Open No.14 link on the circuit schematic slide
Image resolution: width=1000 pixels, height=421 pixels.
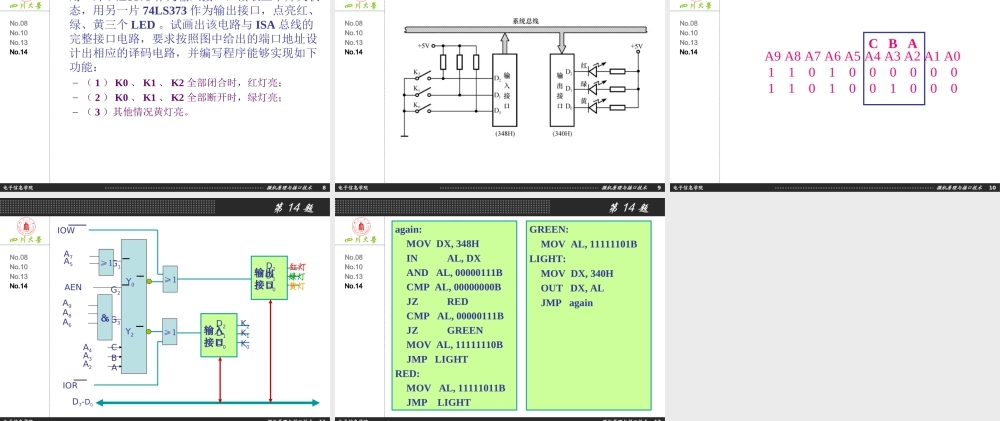[x=354, y=52]
